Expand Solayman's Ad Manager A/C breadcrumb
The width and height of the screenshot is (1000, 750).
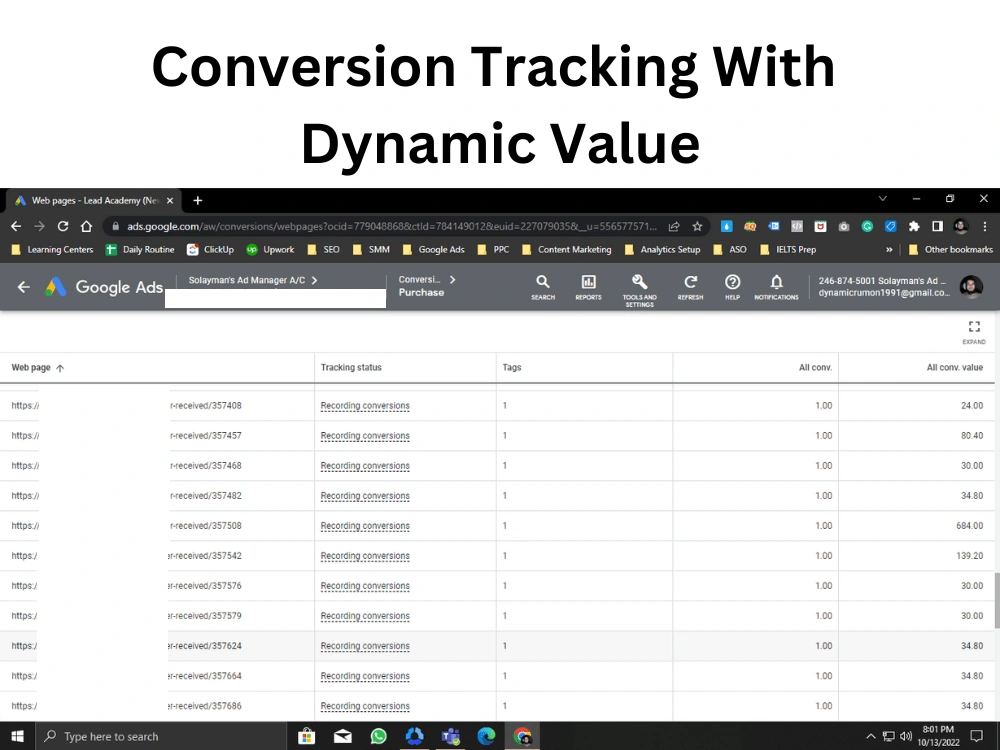click(253, 280)
